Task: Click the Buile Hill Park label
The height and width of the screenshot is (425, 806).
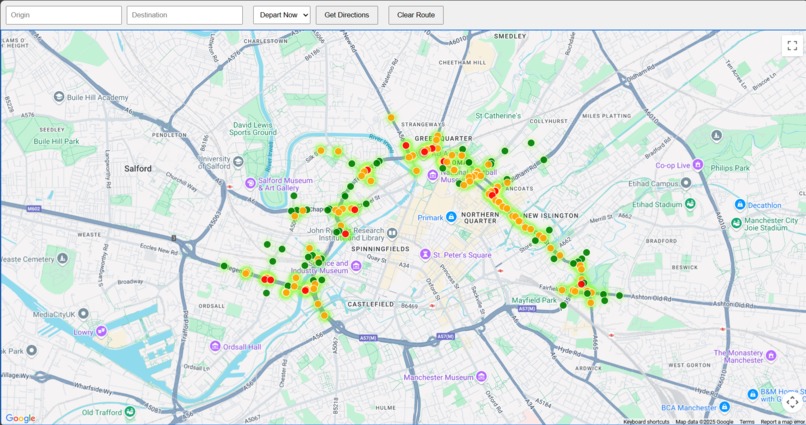Action: [57, 141]
